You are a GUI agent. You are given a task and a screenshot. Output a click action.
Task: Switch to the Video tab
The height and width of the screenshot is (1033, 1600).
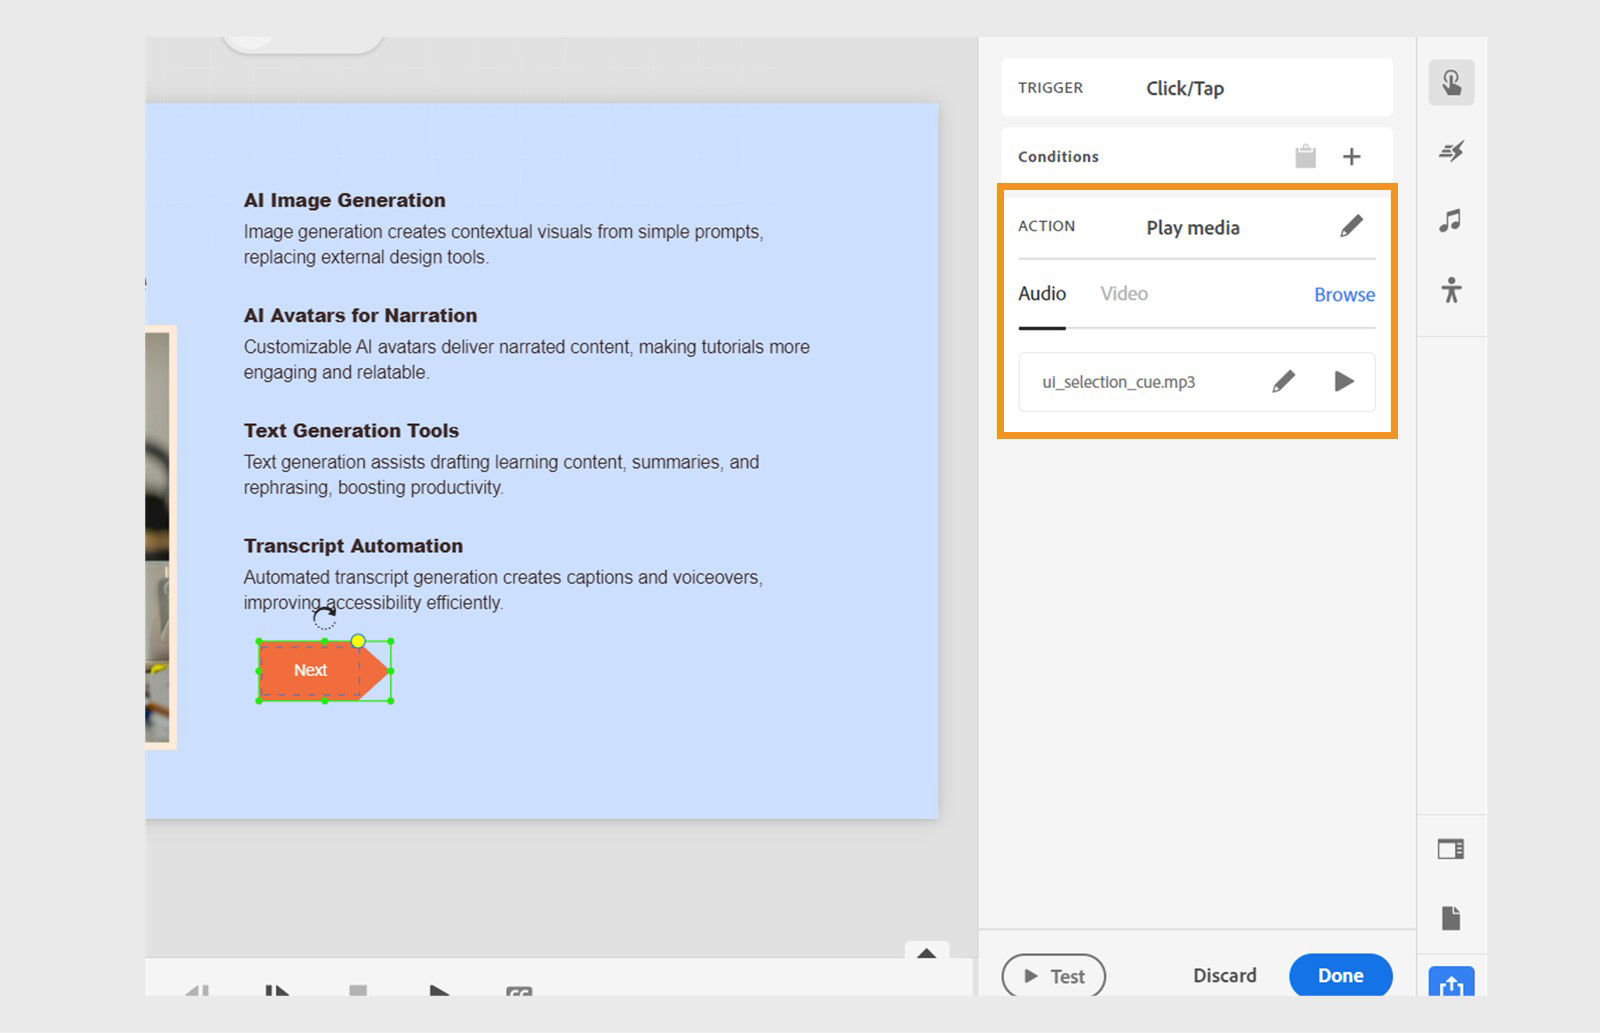click(x=1123, y=294)
